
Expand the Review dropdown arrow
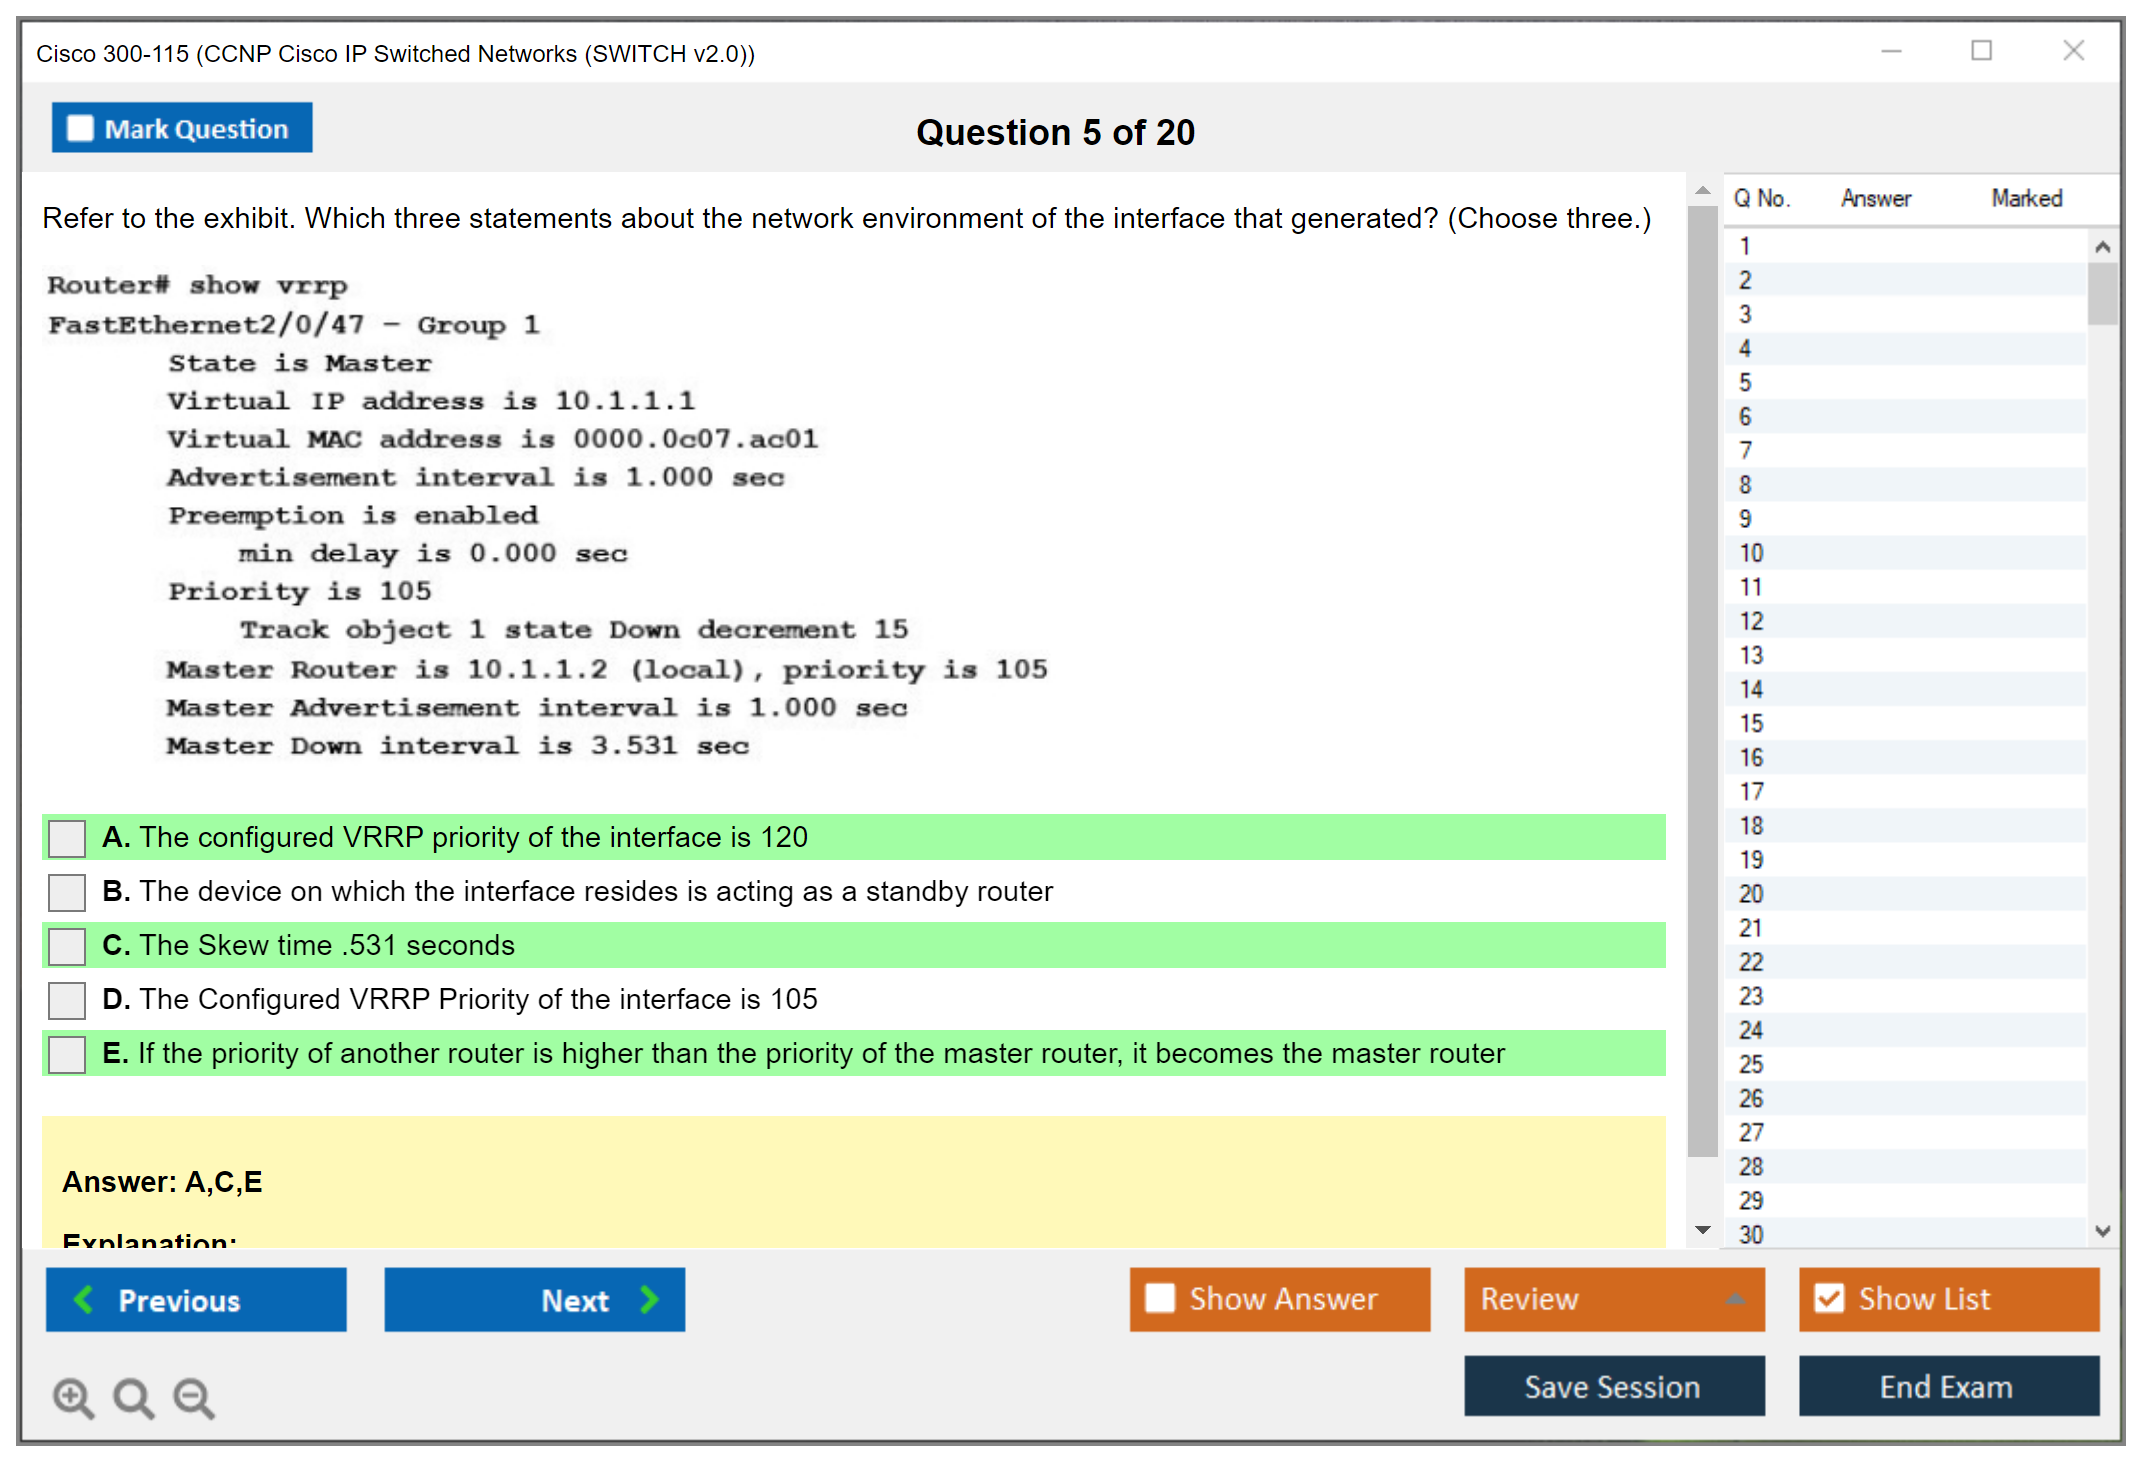point(1736,1299)
